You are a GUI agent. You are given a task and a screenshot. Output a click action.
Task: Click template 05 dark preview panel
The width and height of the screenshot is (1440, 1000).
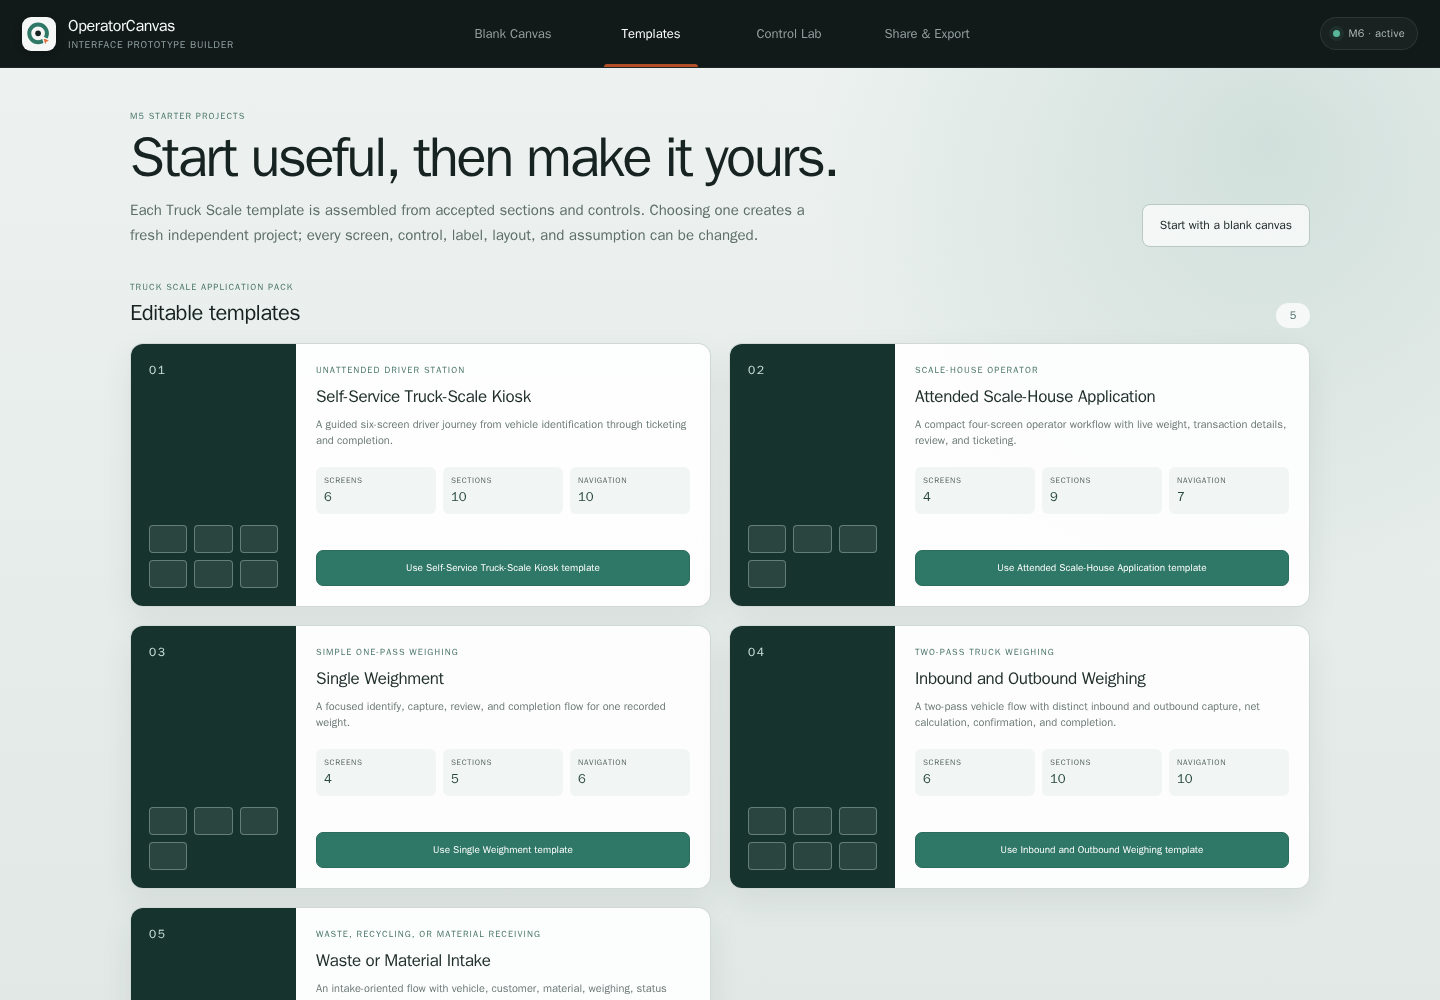pos(213,954)
